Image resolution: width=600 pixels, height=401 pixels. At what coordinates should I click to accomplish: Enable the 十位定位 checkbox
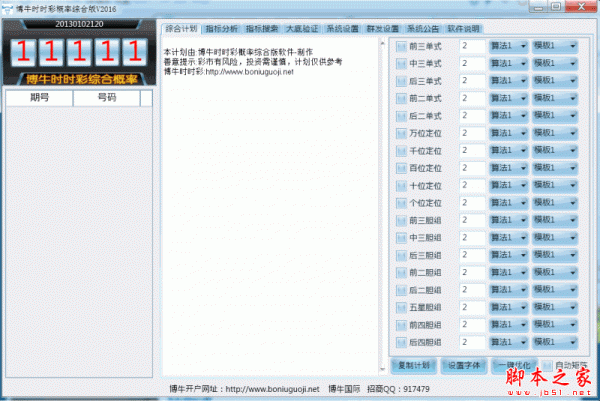pos(401,186)
